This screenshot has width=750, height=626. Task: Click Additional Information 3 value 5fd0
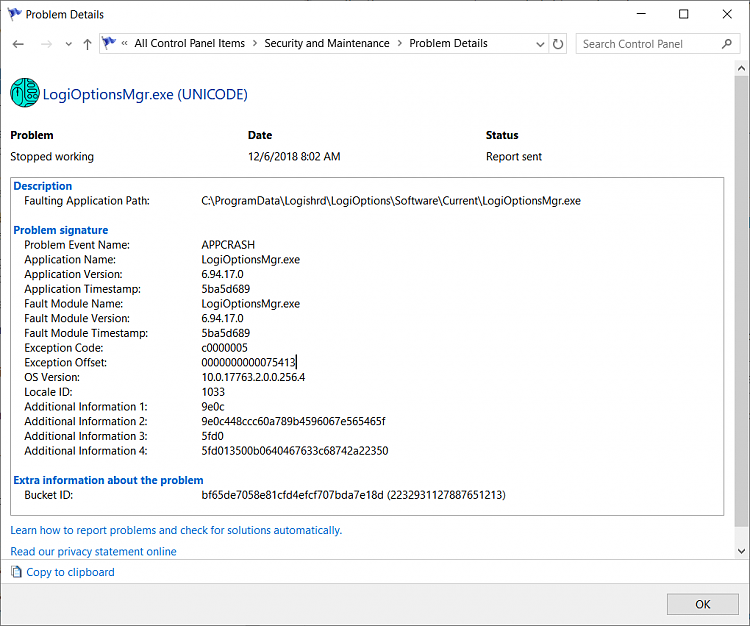coord(212,436)
